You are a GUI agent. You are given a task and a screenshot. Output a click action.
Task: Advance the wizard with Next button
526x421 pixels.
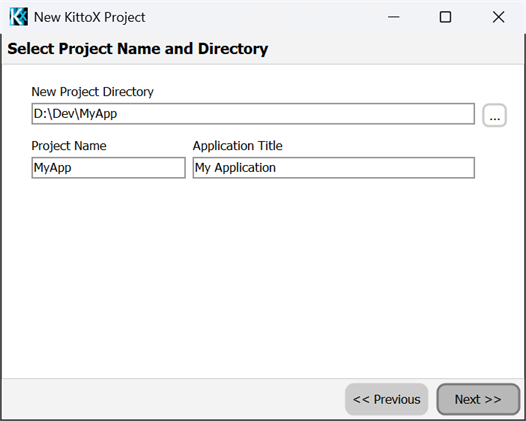pos(478,399)
